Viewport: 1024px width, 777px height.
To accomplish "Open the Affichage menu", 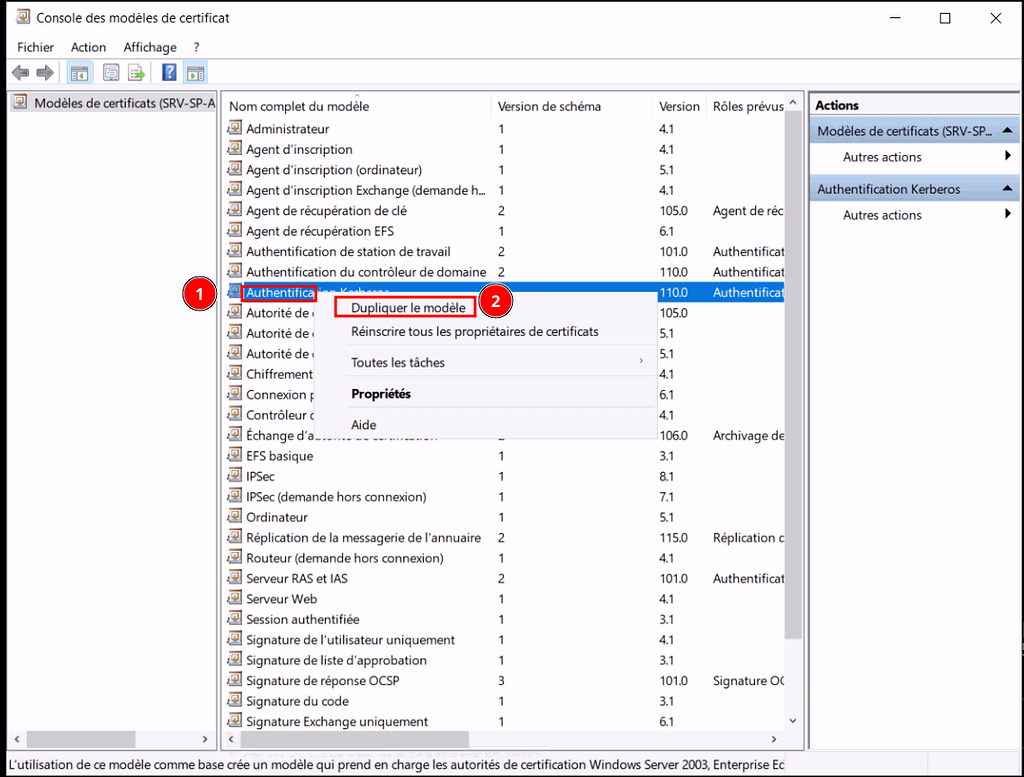I will tap(150, 47).
